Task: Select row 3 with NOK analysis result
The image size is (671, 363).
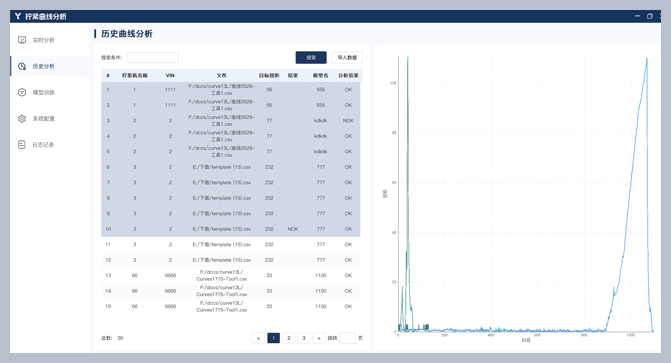Action: tap(231, 121)
